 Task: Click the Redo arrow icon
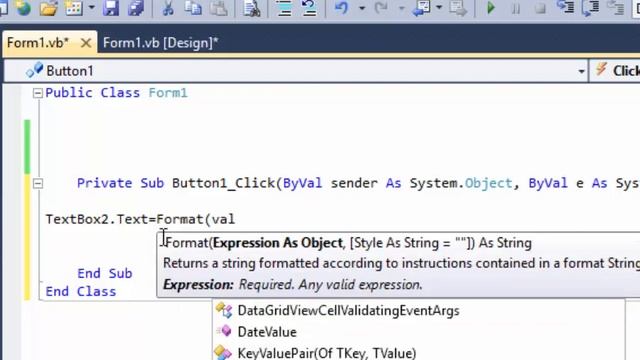pos(381,8)
